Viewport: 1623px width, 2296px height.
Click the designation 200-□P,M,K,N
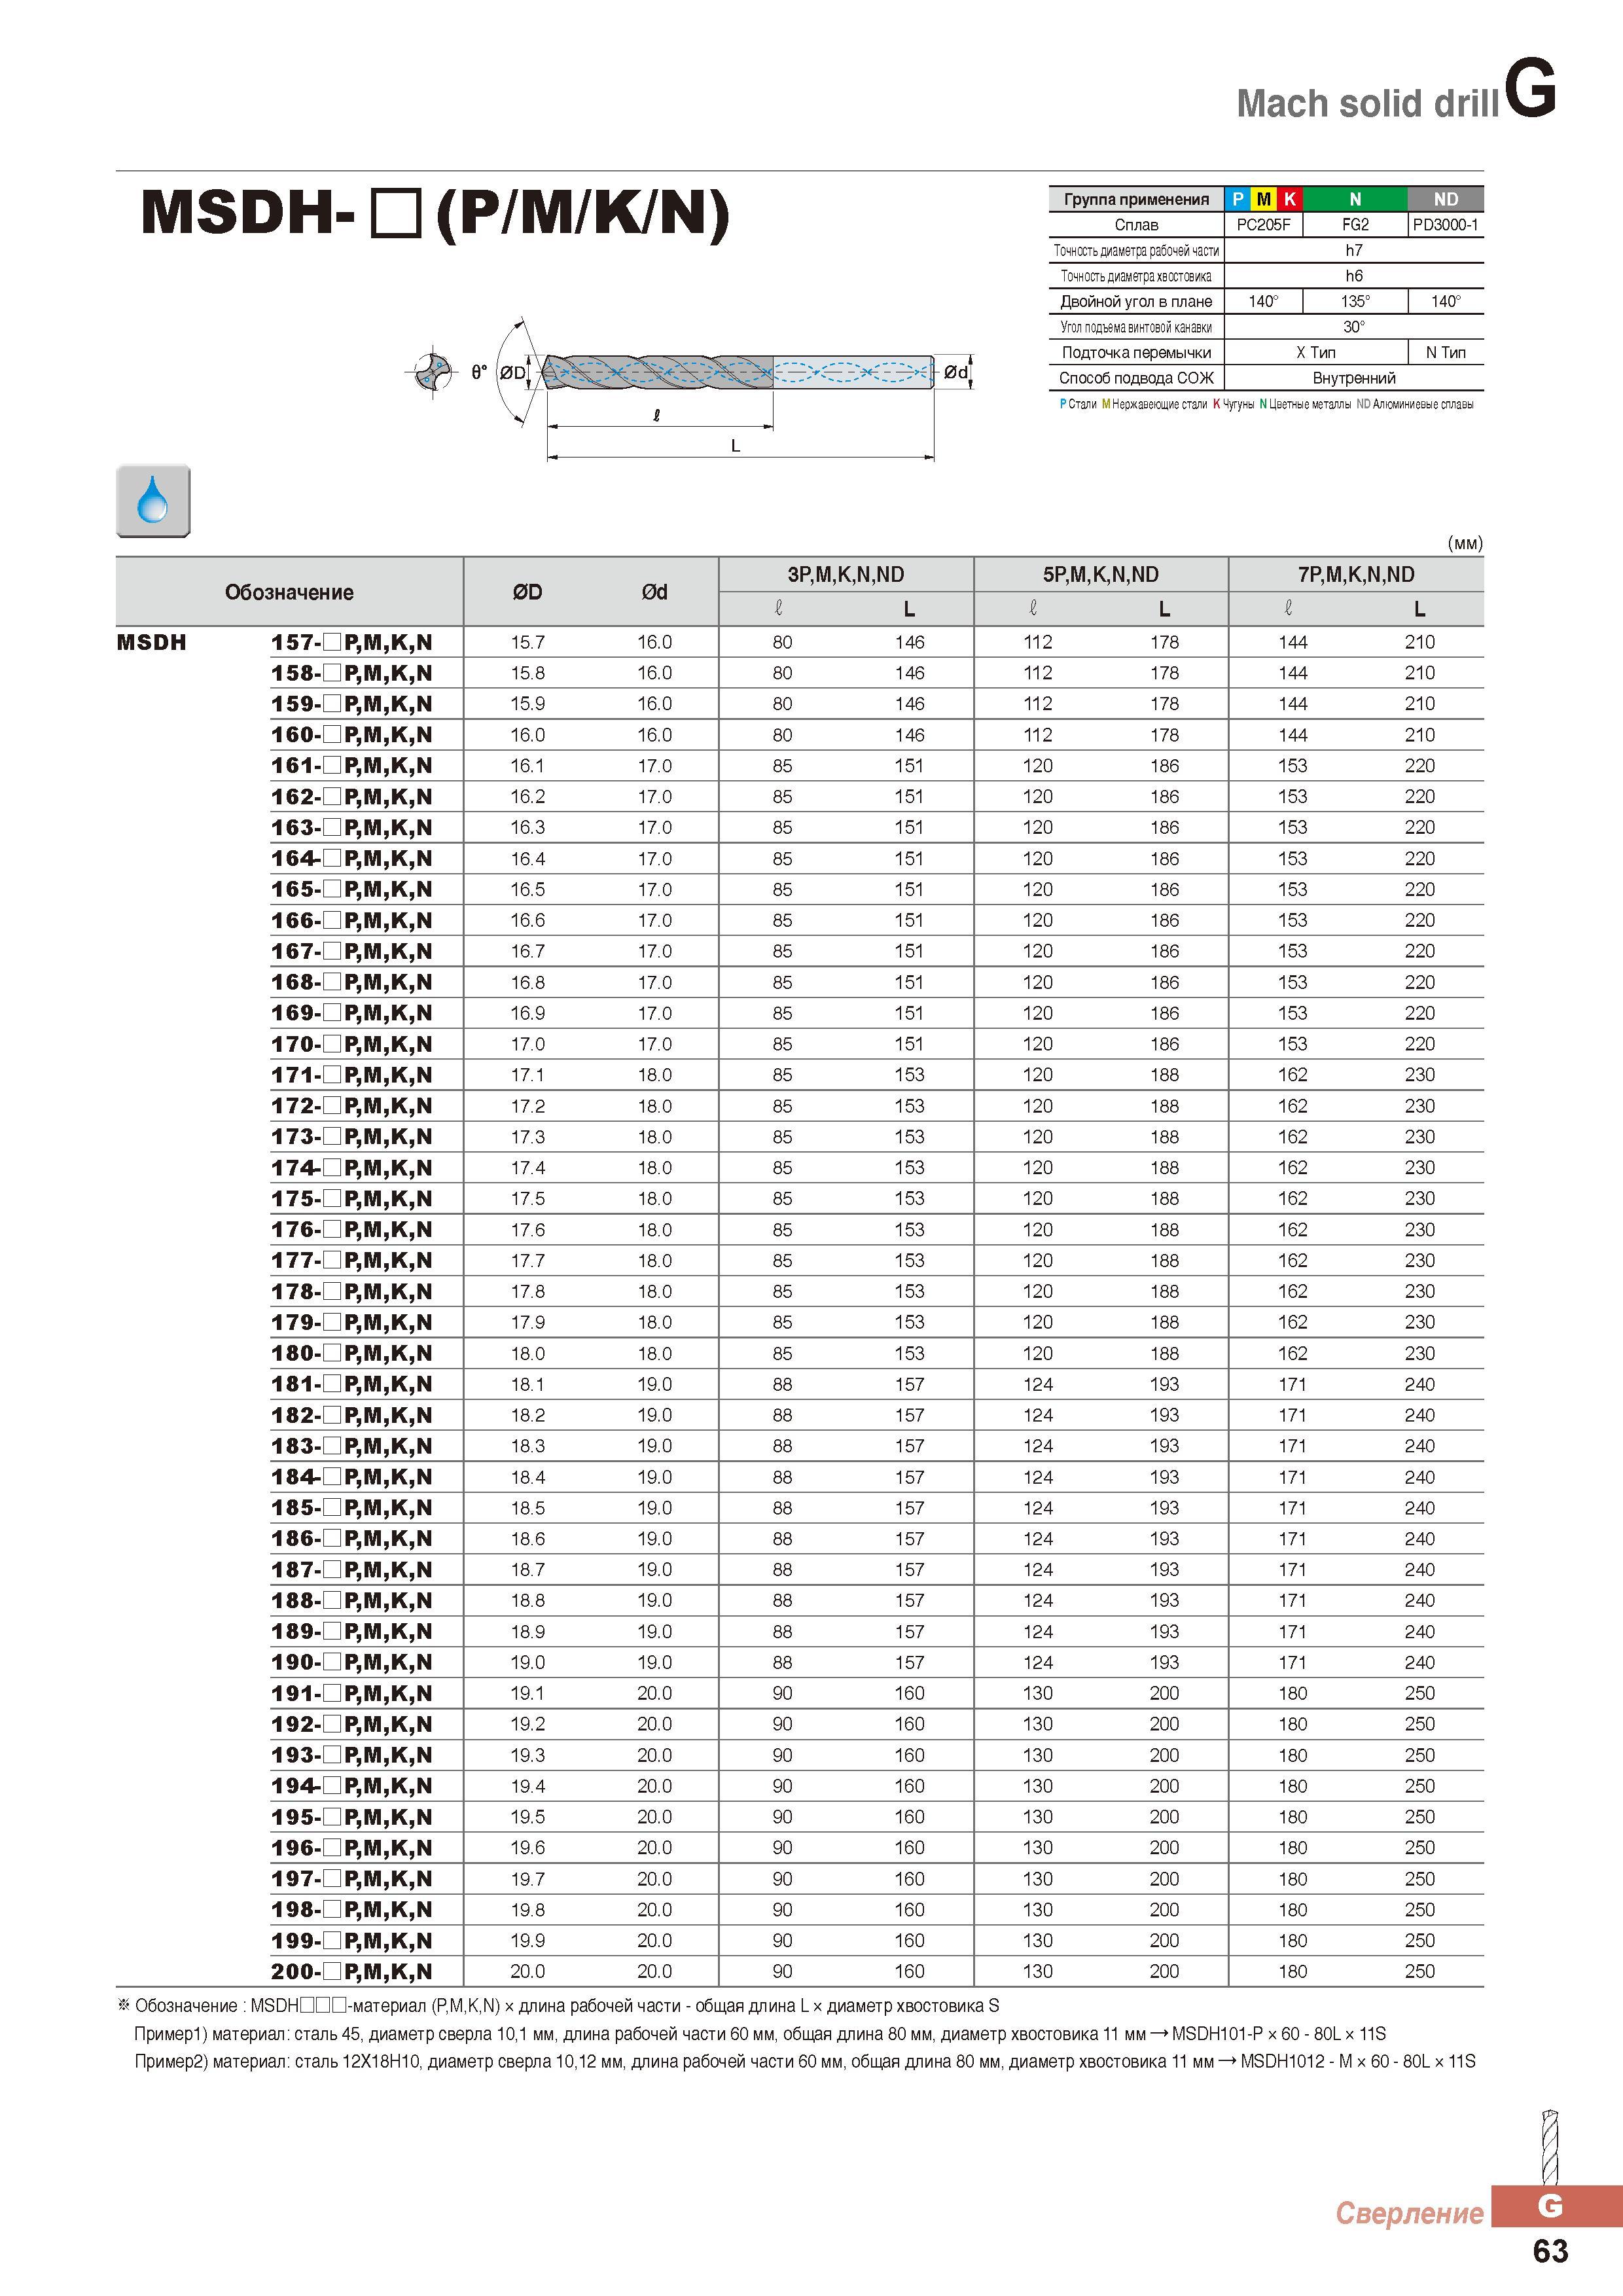click(x=352, y=1971)
